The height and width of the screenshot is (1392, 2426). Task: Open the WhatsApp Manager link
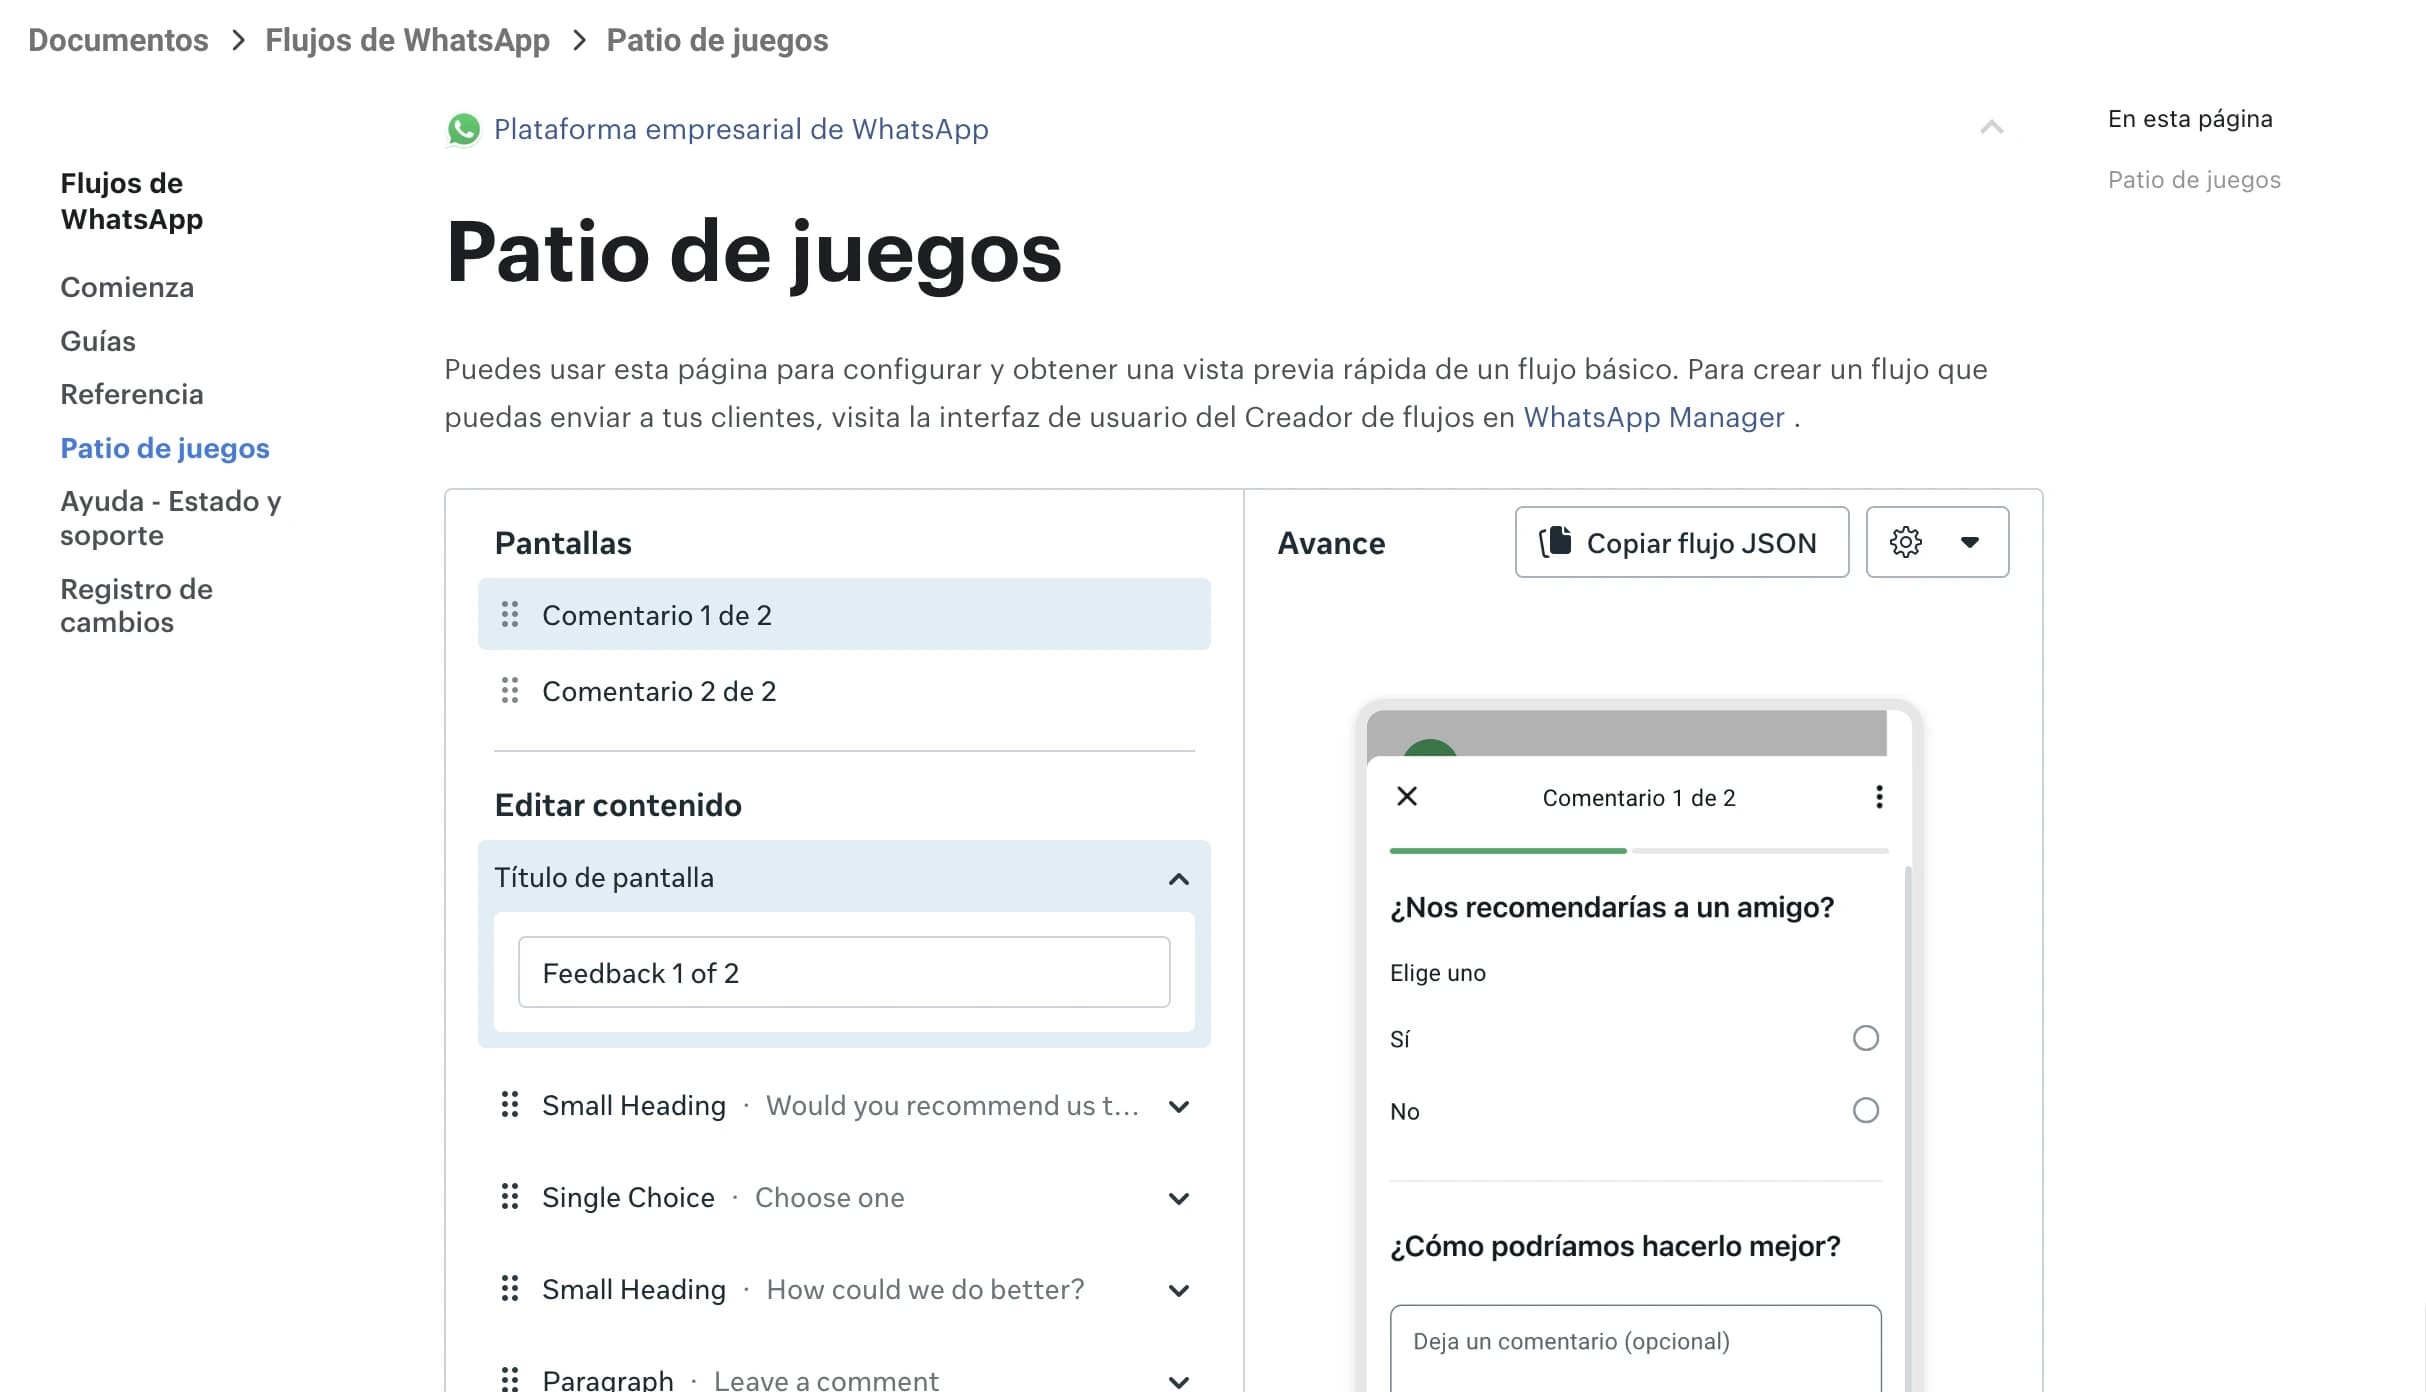(x=1653, y=417)
